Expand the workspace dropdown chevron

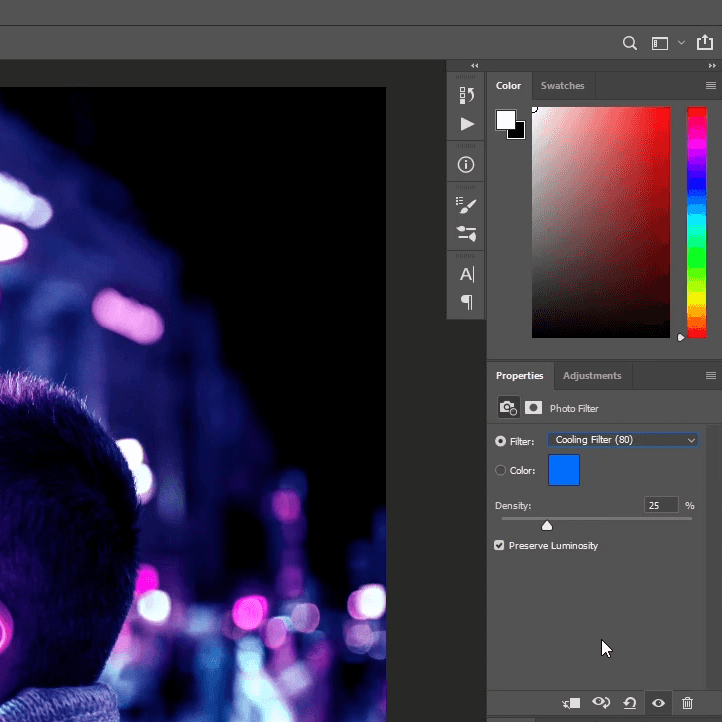(x=681, y=43)
